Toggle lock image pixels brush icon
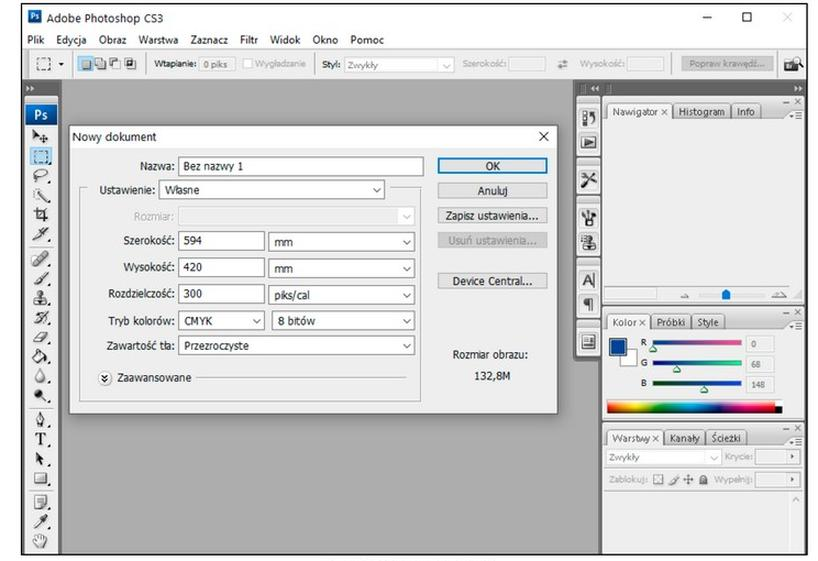Image resolution: width=818 pixels, height=561 pixels. pyautogui.click(x=674, y=479)
